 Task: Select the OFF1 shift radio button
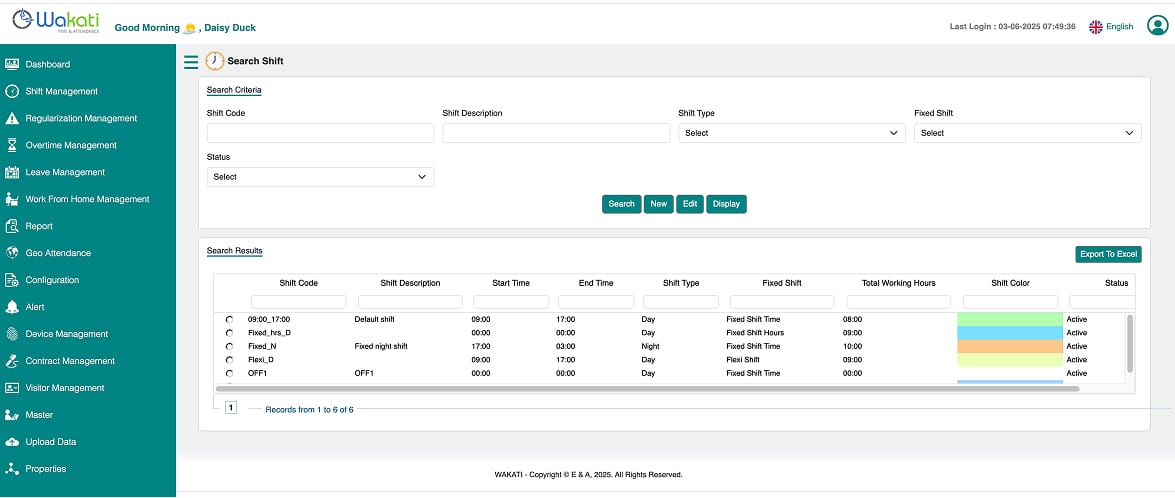(229, 374)
